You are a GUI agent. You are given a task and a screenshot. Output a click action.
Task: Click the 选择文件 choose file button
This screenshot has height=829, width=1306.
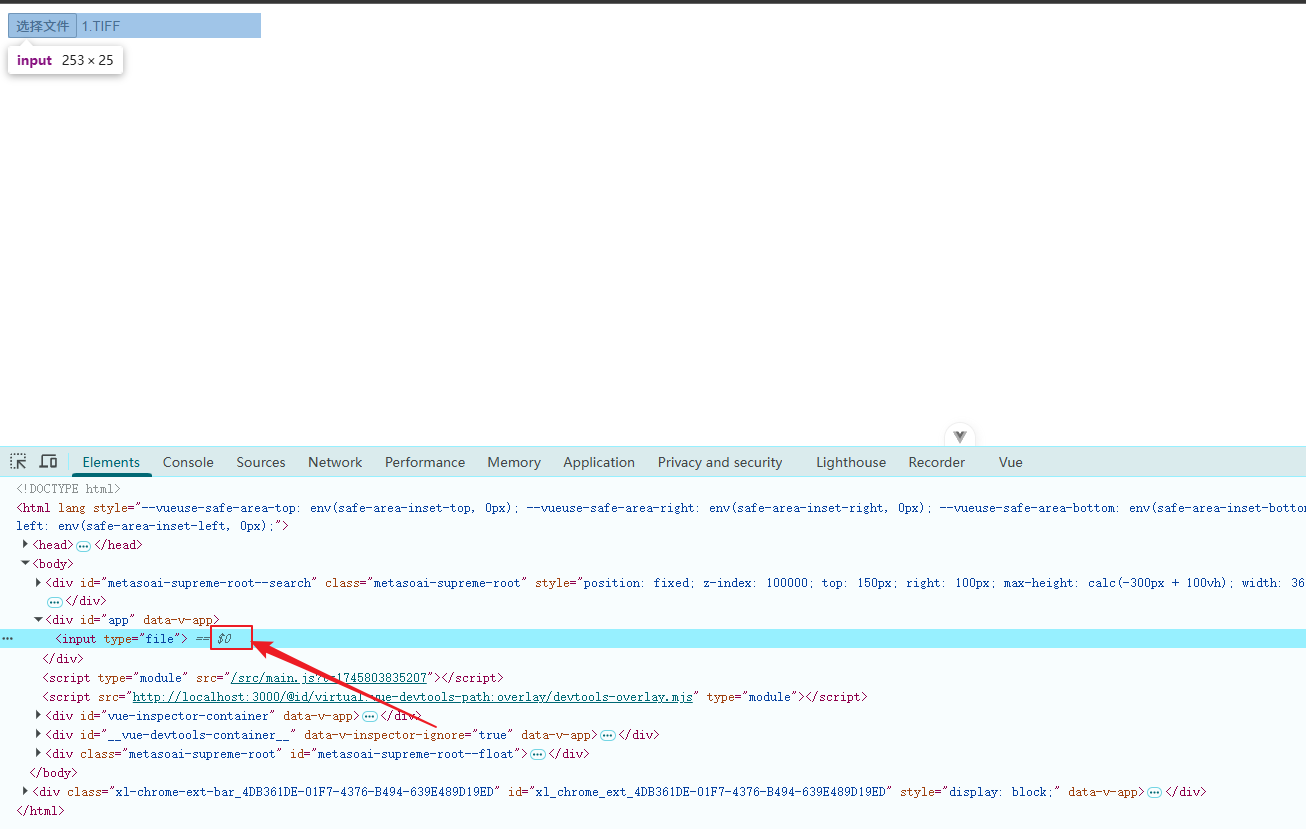click(42, 26)
